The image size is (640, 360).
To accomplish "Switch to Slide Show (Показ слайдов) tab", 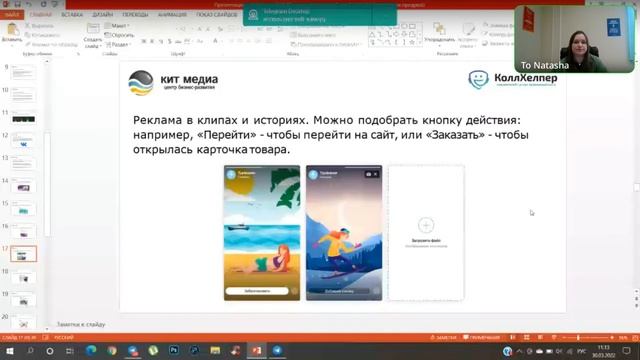I will 217,15.
